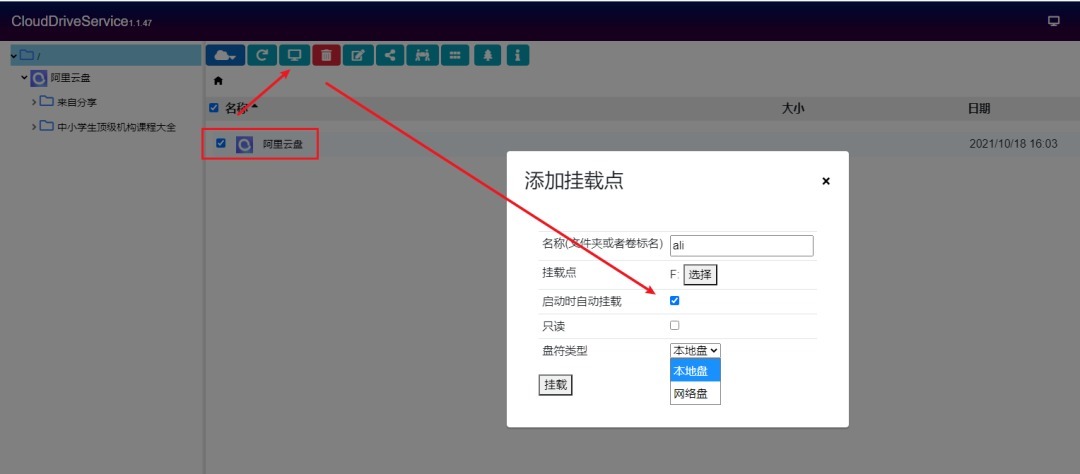1080x474 pixels.
Task: Uncheck the 阿里云盘 row checkbox
Action: [x=221, y=143]
